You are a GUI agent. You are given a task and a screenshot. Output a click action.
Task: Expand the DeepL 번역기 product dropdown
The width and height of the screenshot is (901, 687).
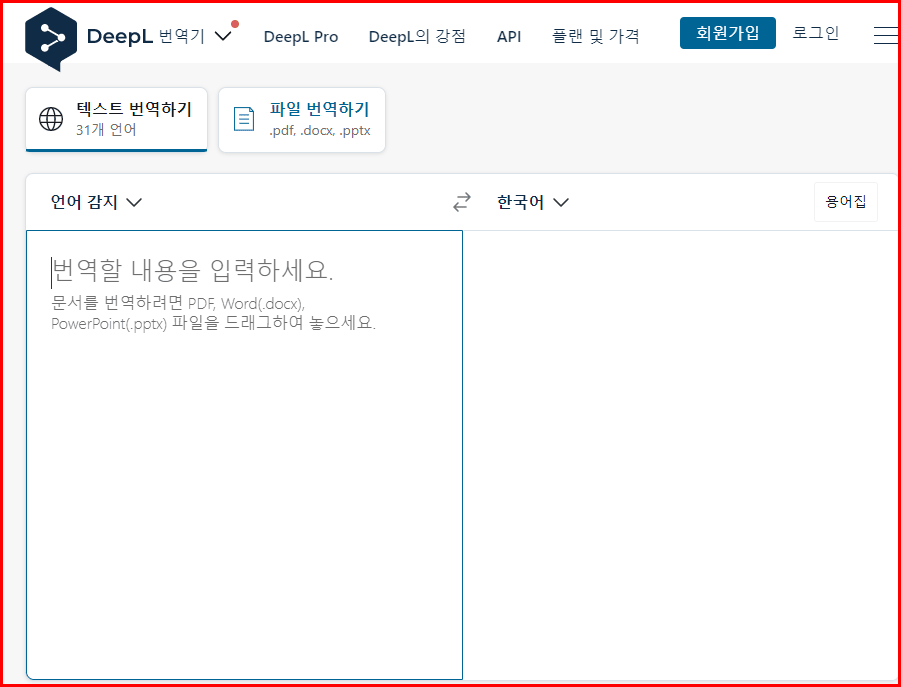[223, 36]
